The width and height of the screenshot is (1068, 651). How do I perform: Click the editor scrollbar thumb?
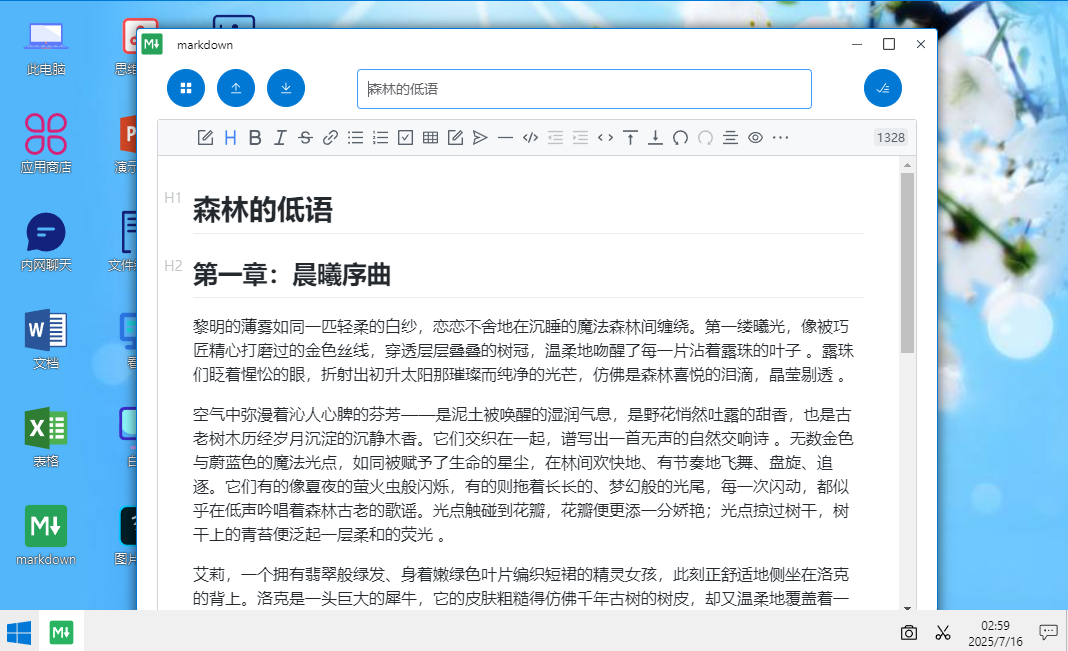(x=907, y=263)
